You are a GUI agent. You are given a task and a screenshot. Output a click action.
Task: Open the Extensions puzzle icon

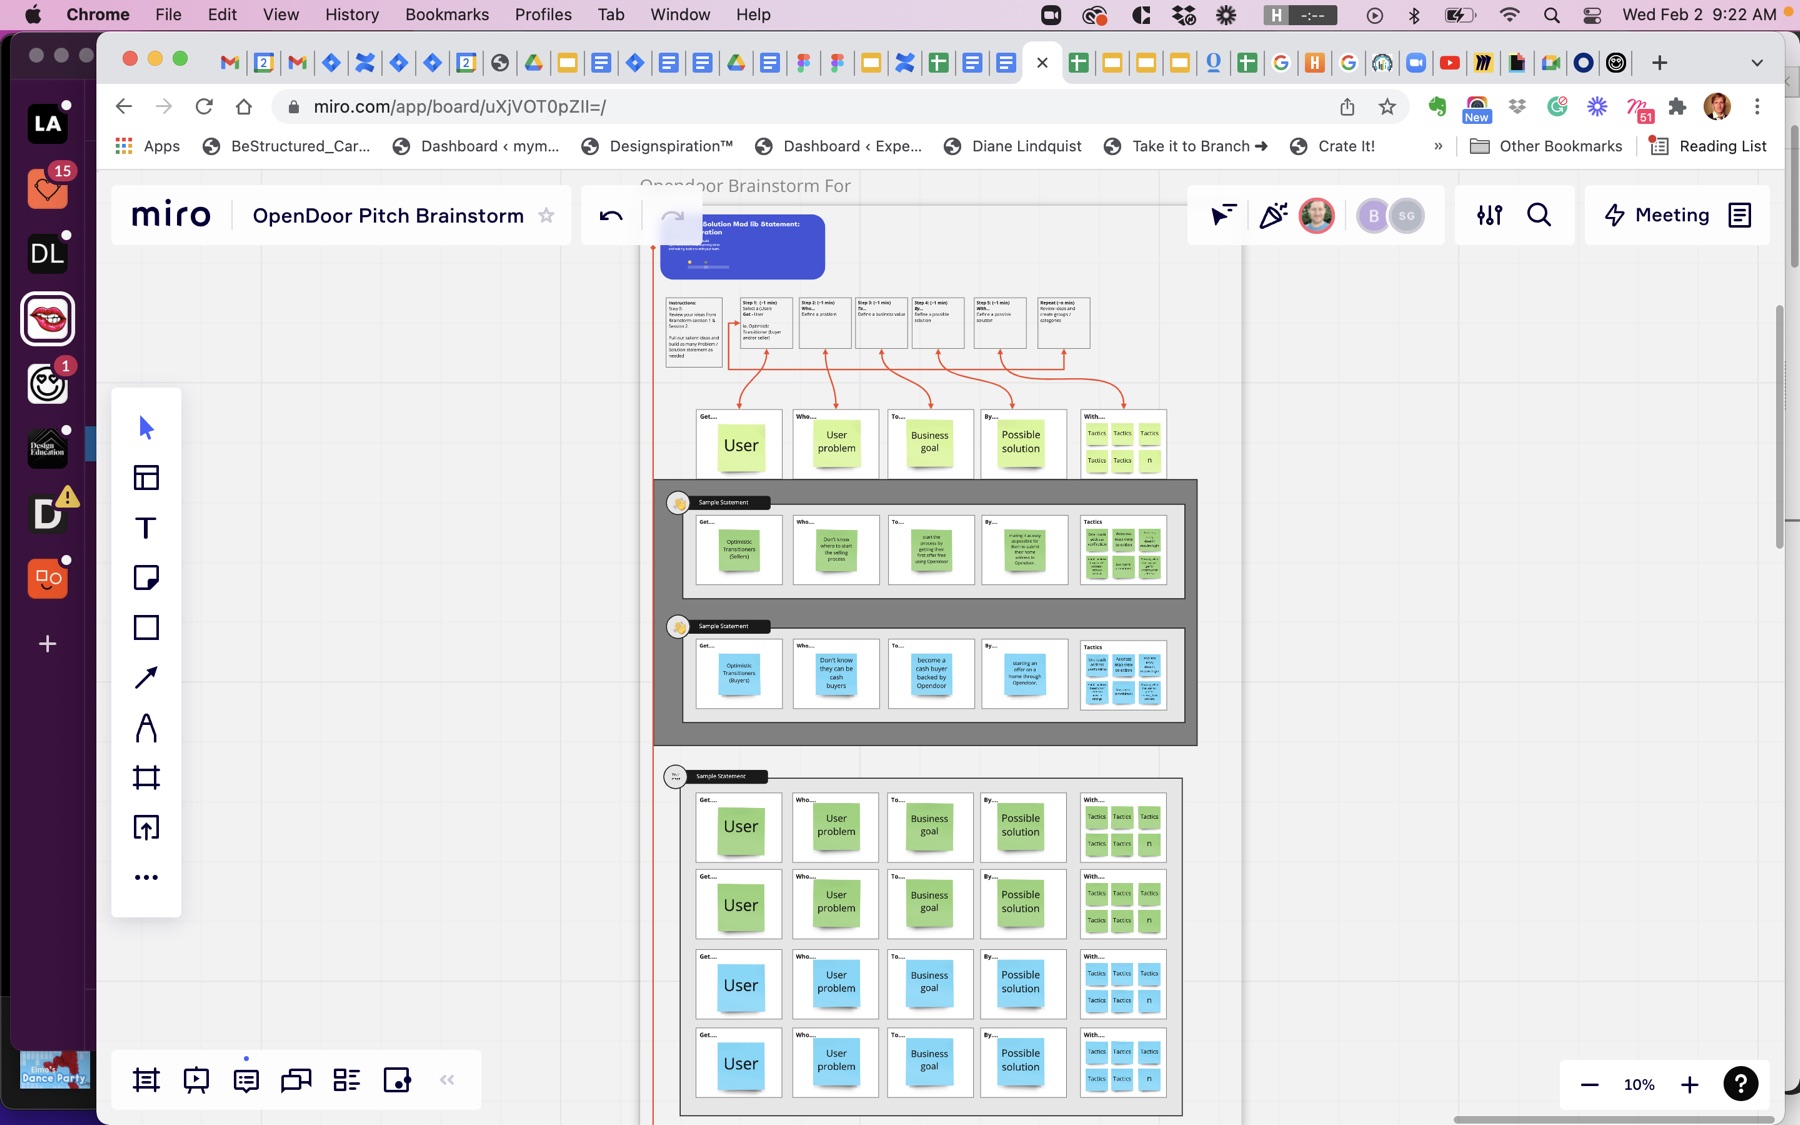pos(1677,106)
